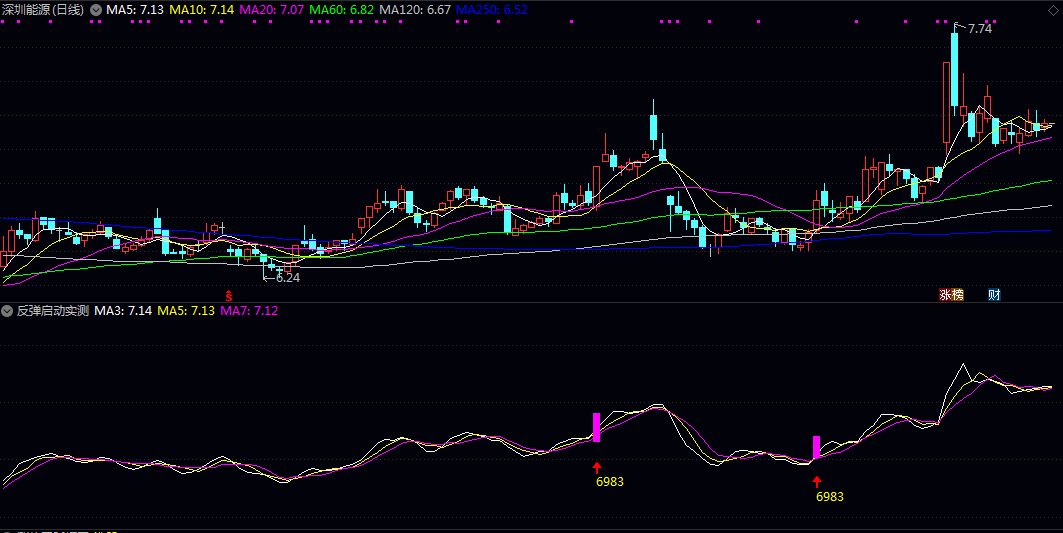
Task: Open the dropdown arrow beside 深圳能源(日线)
Action: (96, 9)
